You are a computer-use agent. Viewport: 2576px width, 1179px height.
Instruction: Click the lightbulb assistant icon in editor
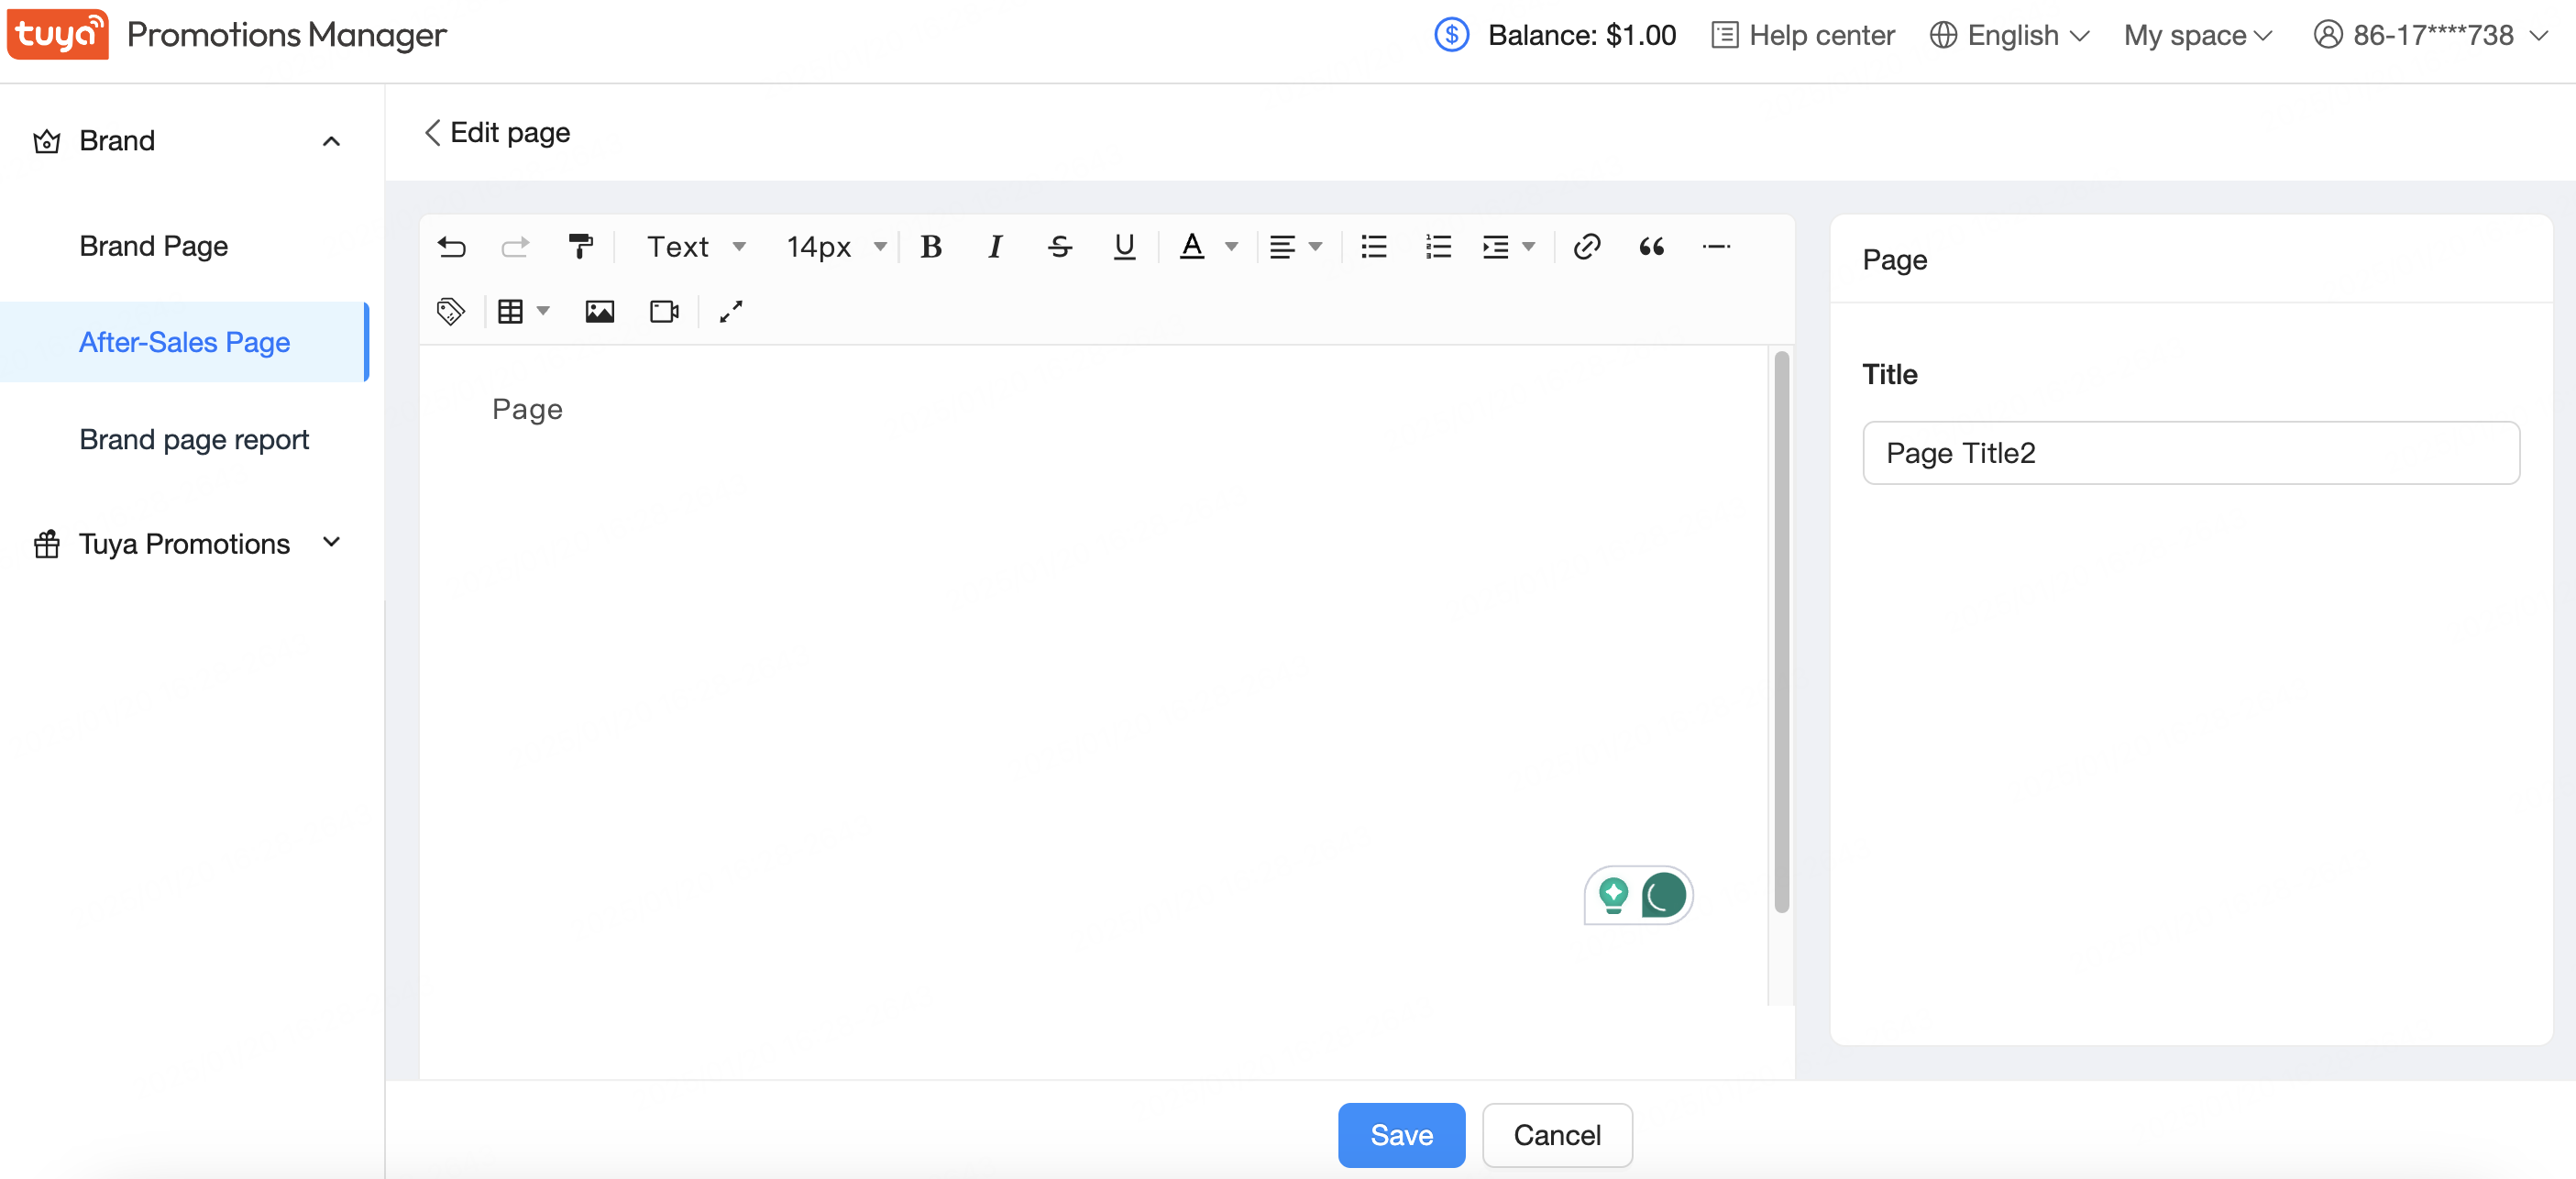point(1612,895)
